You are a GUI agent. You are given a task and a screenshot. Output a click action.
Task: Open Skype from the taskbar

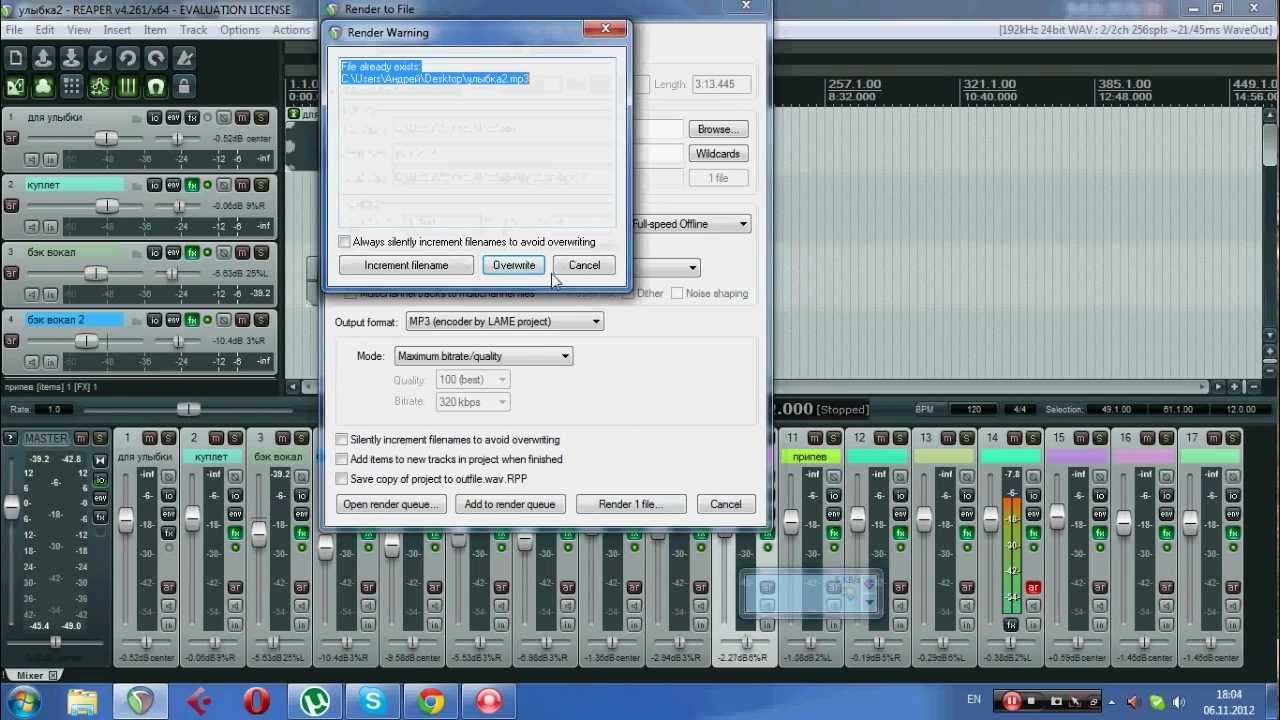pos(373,702)
